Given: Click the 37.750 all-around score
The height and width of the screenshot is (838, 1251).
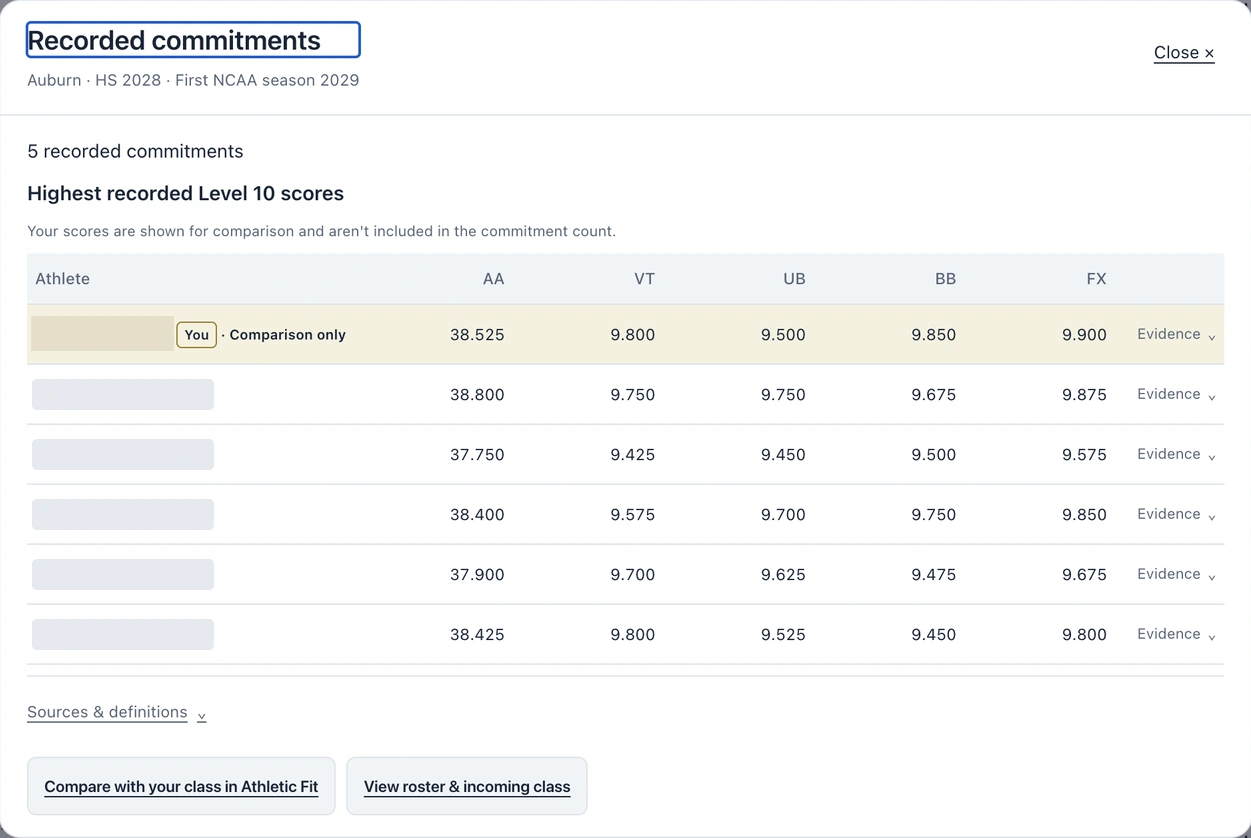Looking at the screenshot, I should coord(477,455).
